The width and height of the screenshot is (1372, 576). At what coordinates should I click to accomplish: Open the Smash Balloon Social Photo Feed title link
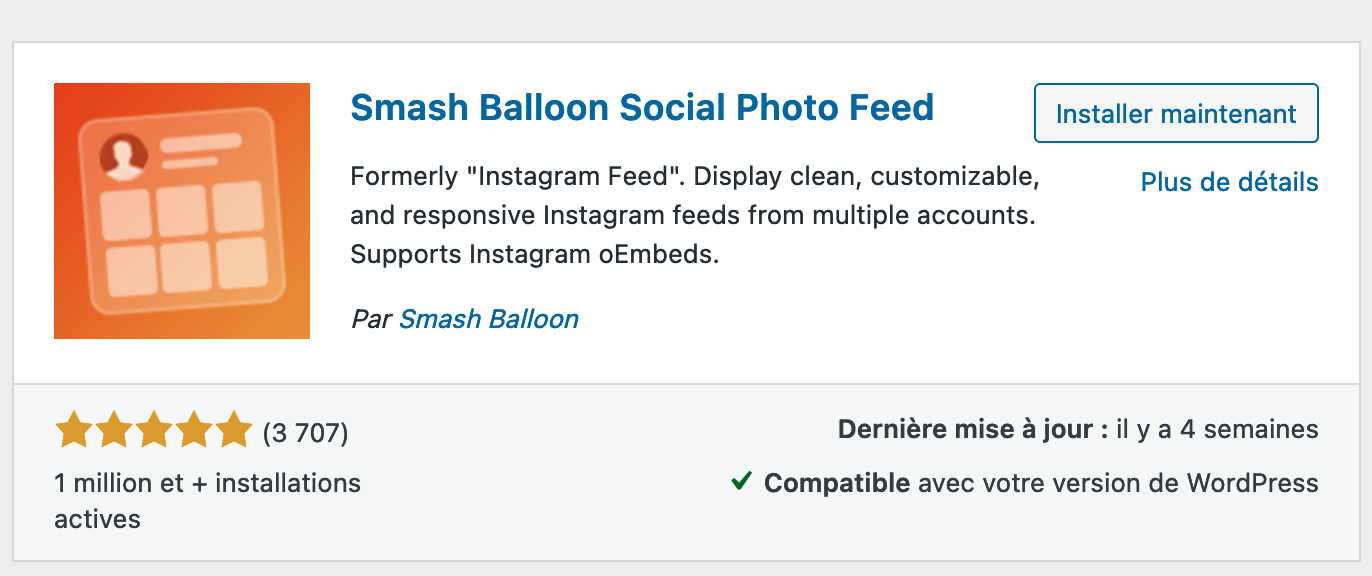coord(642,108)
